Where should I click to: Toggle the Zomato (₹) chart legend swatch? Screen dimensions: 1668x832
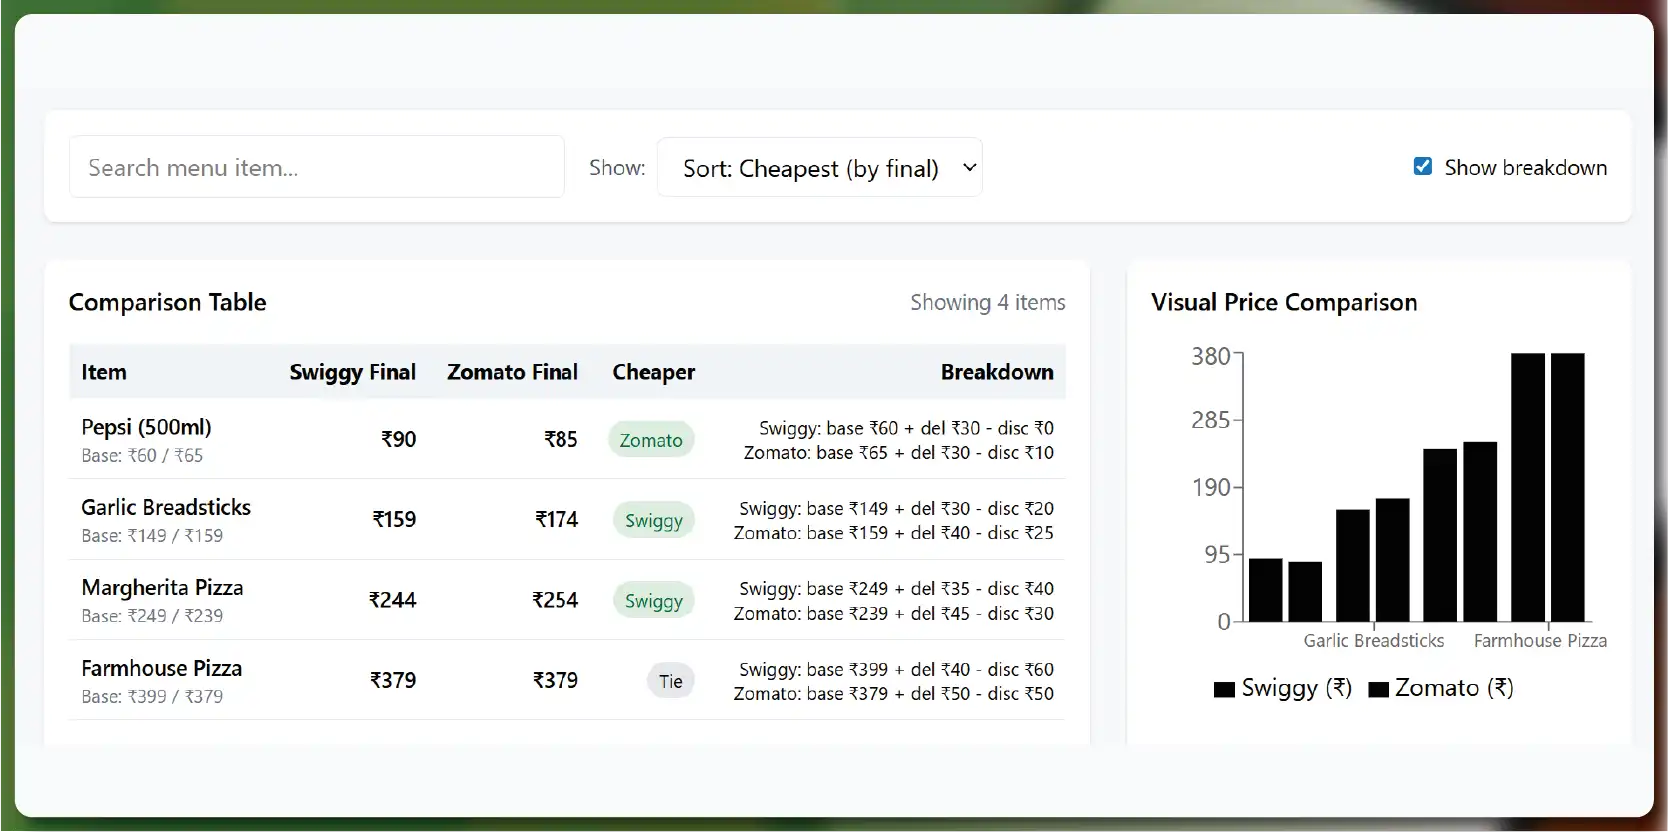pos(1378,689)
